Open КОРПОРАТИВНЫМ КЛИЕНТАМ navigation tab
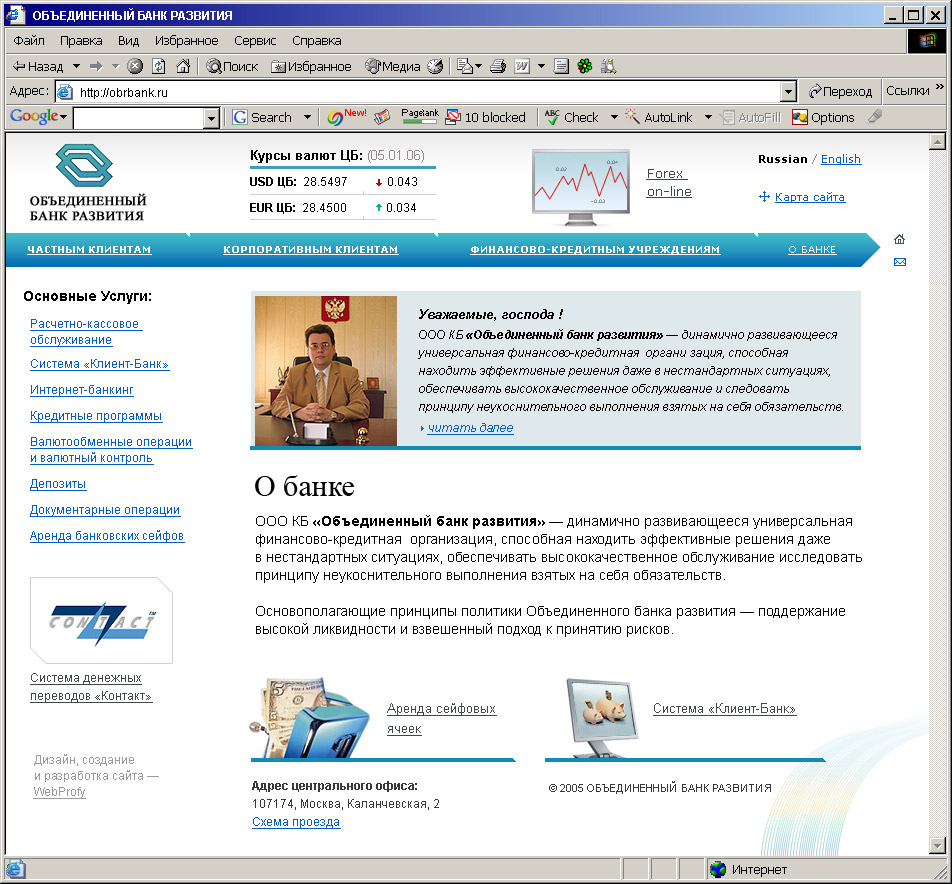Screen dimensions: 952x884 310,250
